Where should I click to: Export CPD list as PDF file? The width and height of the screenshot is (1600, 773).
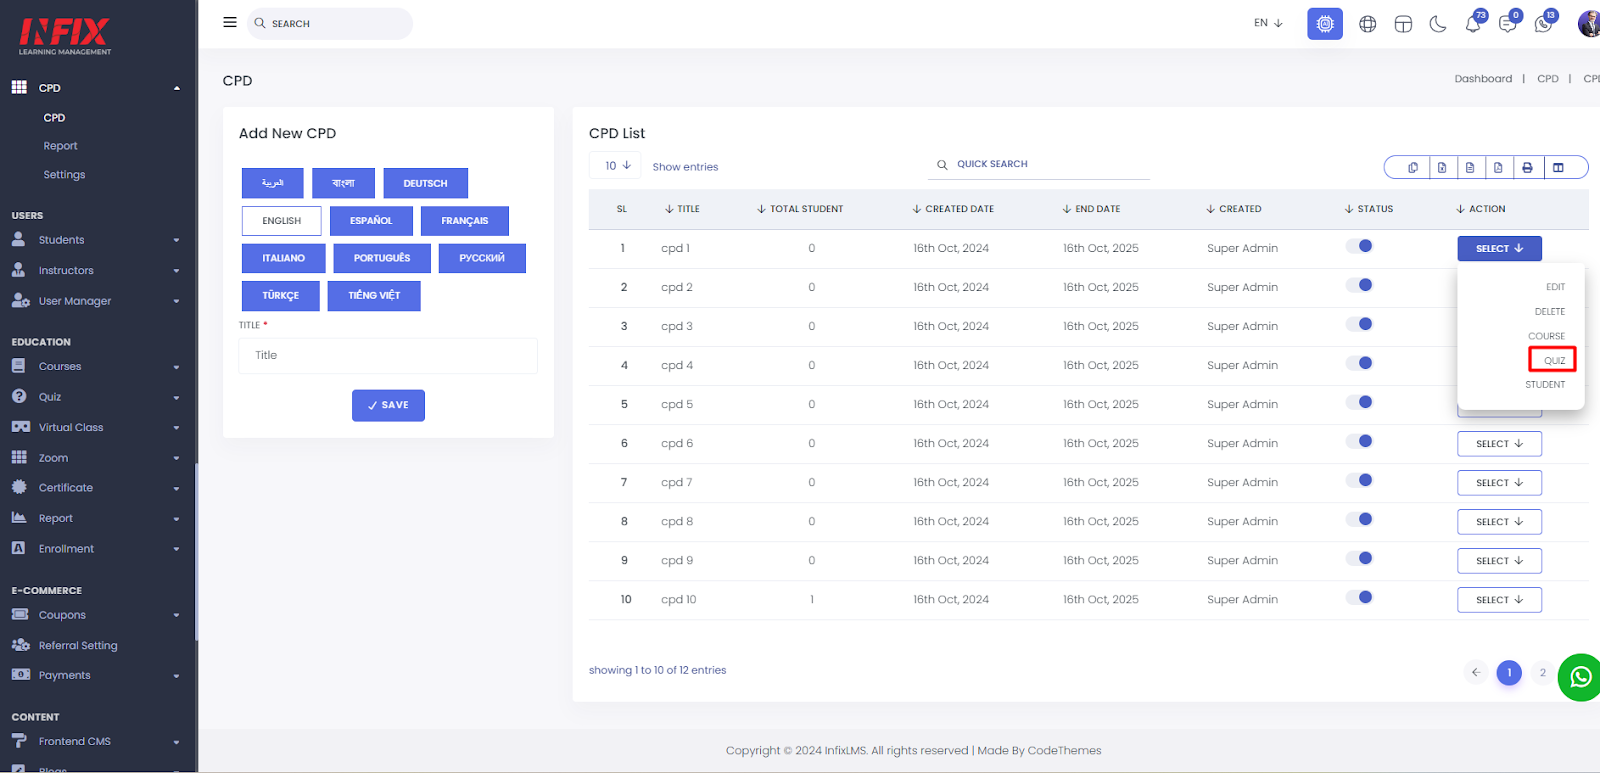tap(1498, 167)
